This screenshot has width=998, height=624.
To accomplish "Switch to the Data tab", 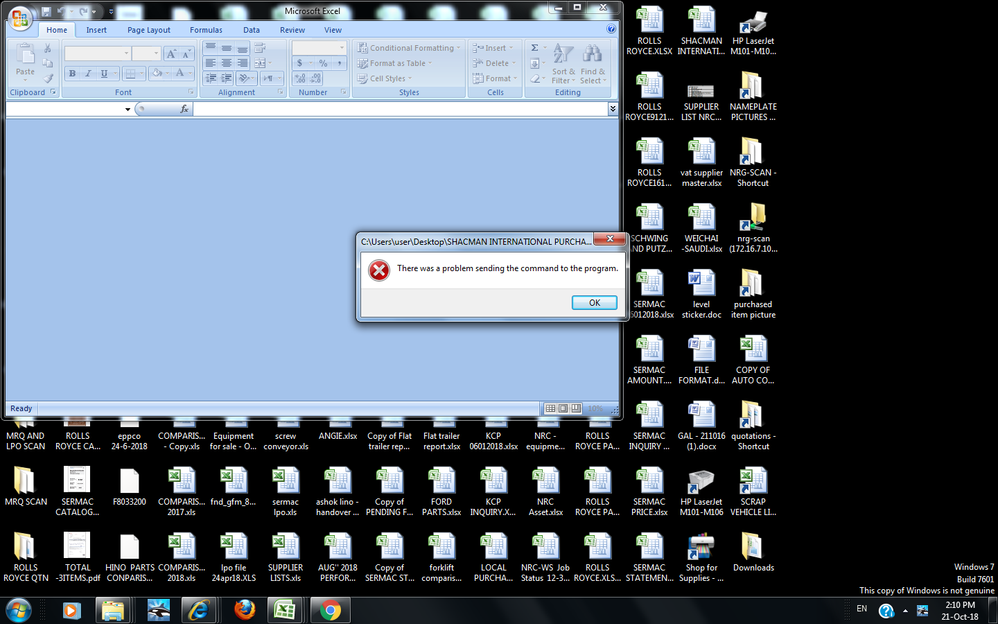I will (x=251, y=30).
